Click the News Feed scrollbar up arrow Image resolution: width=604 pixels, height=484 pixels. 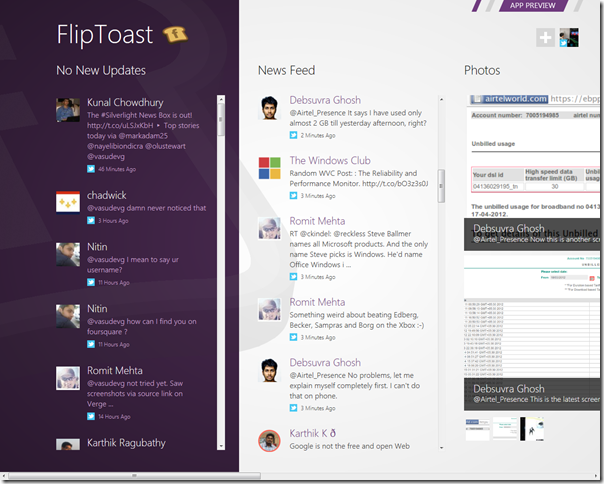point(441,99)
